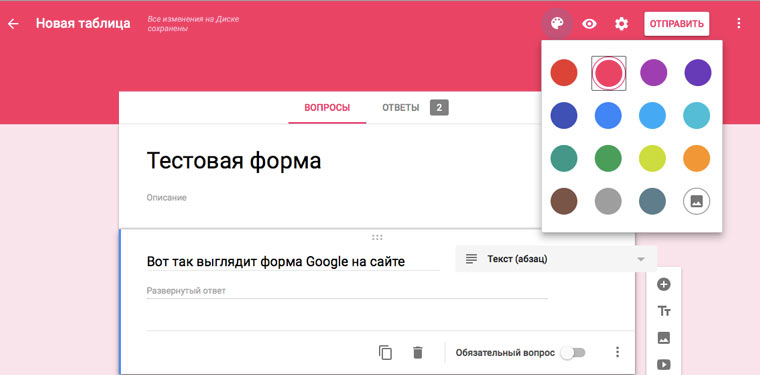Add title and description Tт icon
Viewport: 760px width, 375px height.
664,312
